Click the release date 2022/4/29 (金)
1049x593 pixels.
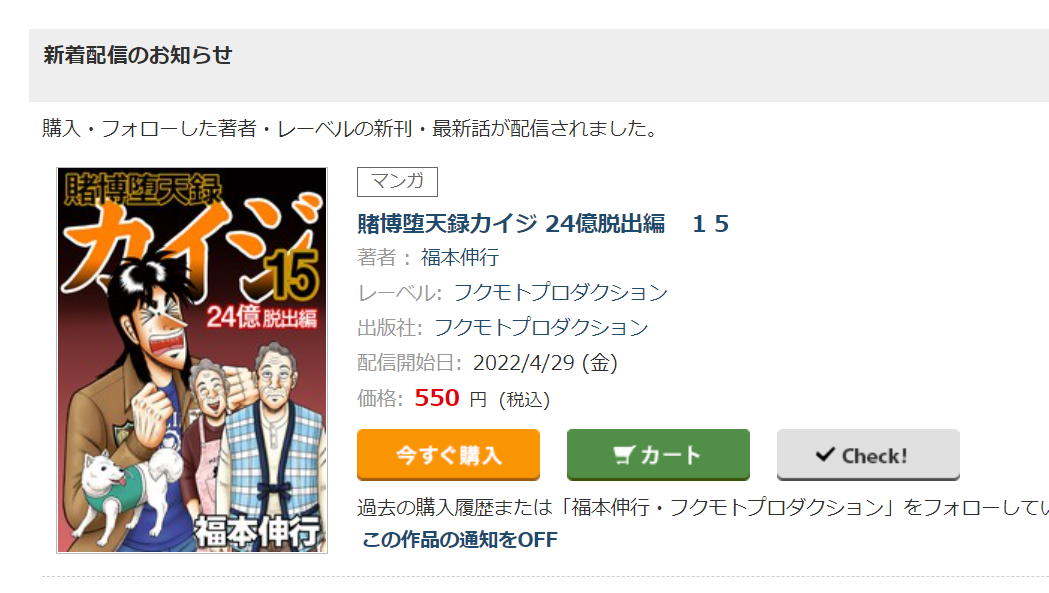coord(545,363)
